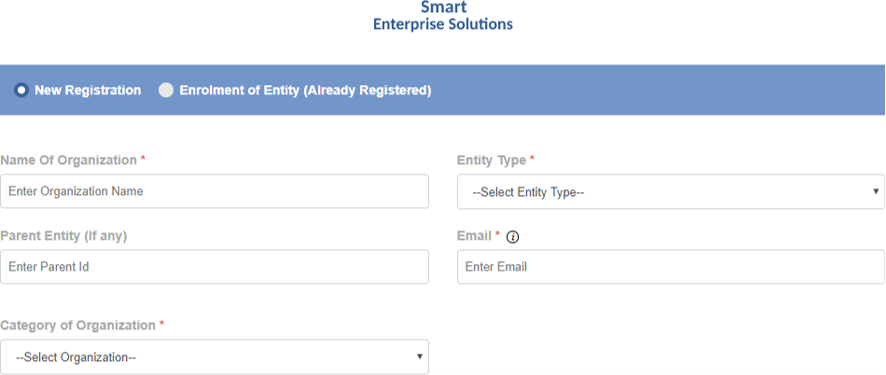Click the arrow on the Select Organization dropdown

tap(419, 356)
